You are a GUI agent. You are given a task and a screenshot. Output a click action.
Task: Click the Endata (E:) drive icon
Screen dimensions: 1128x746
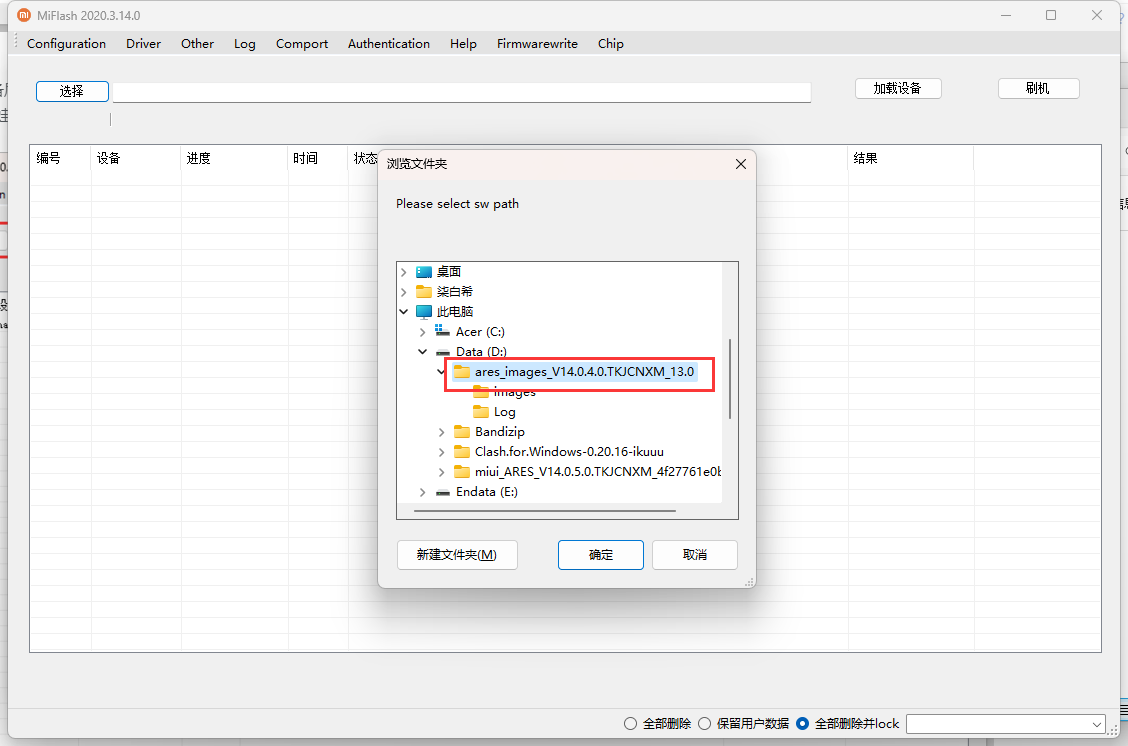(x=442, y=492)
